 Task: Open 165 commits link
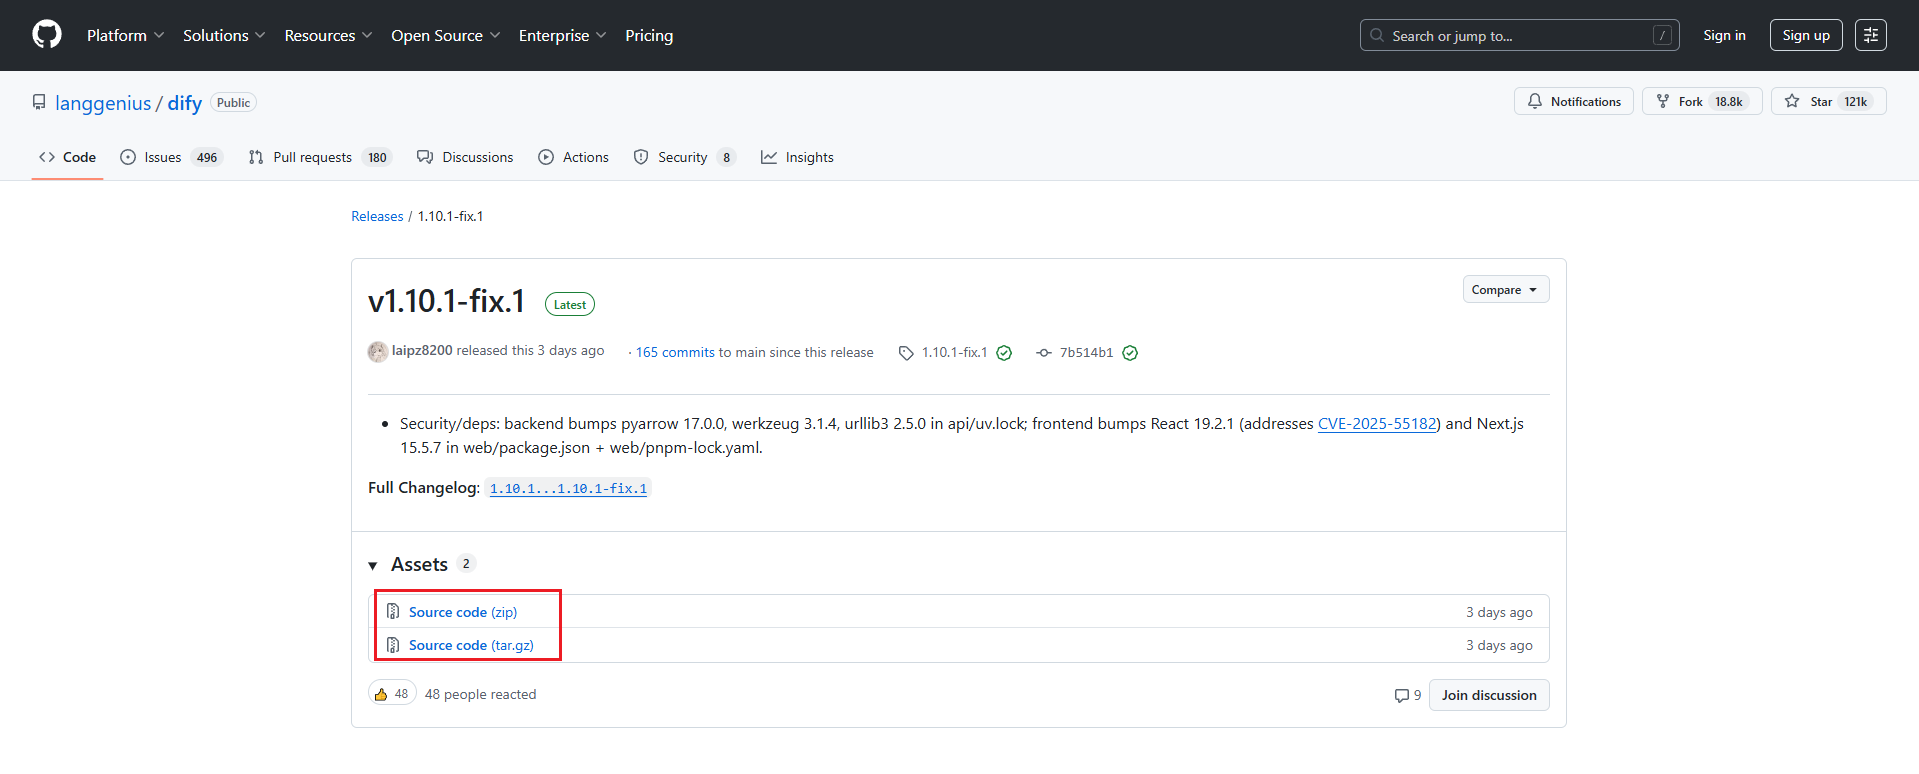coord(675,352)
